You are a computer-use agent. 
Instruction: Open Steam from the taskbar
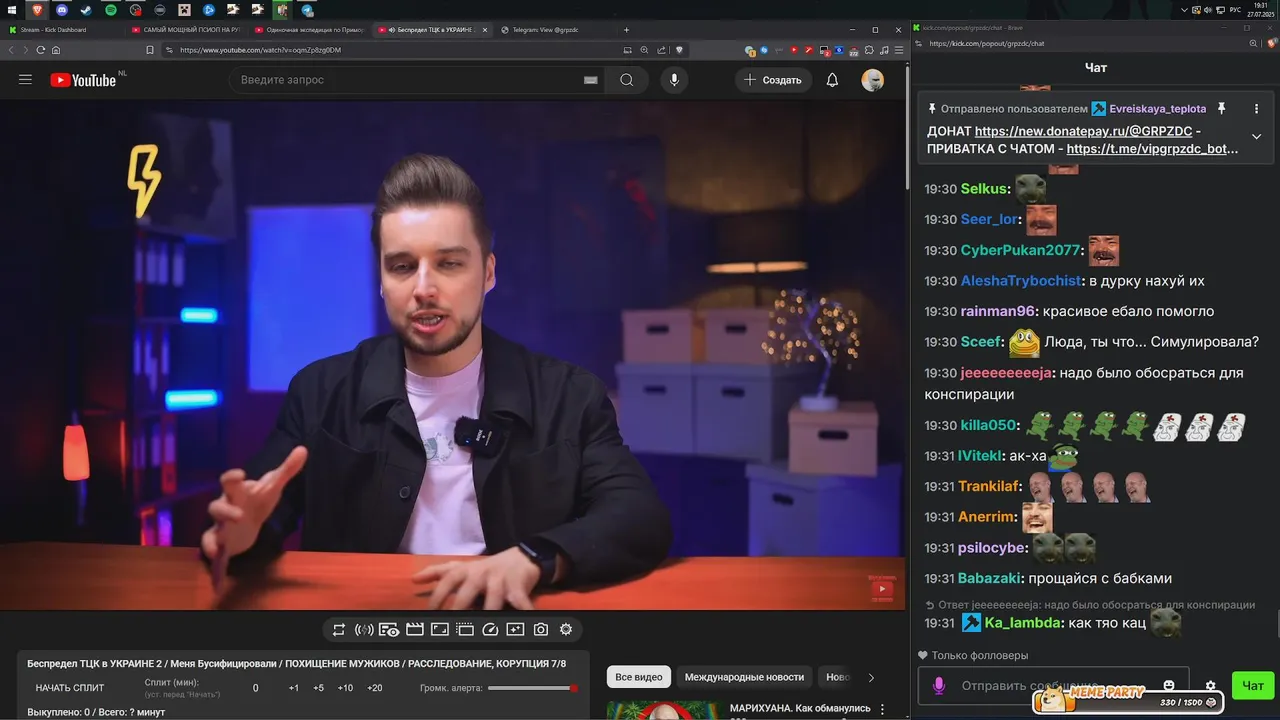(x=85, y=10)
